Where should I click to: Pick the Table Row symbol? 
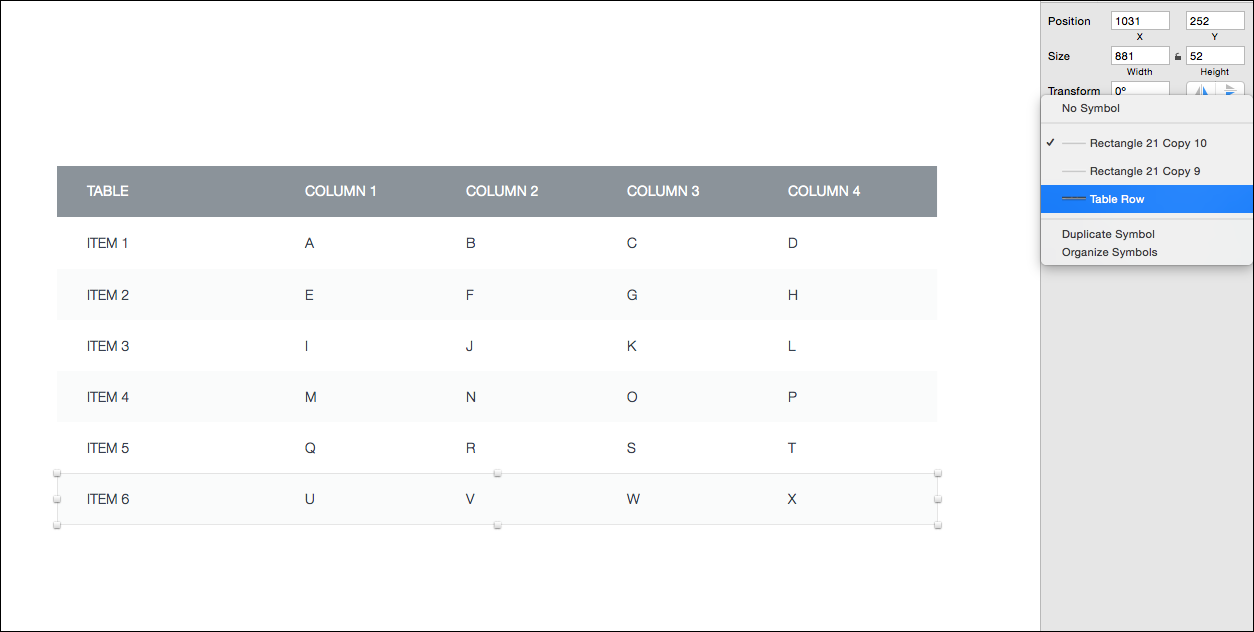1116,199
